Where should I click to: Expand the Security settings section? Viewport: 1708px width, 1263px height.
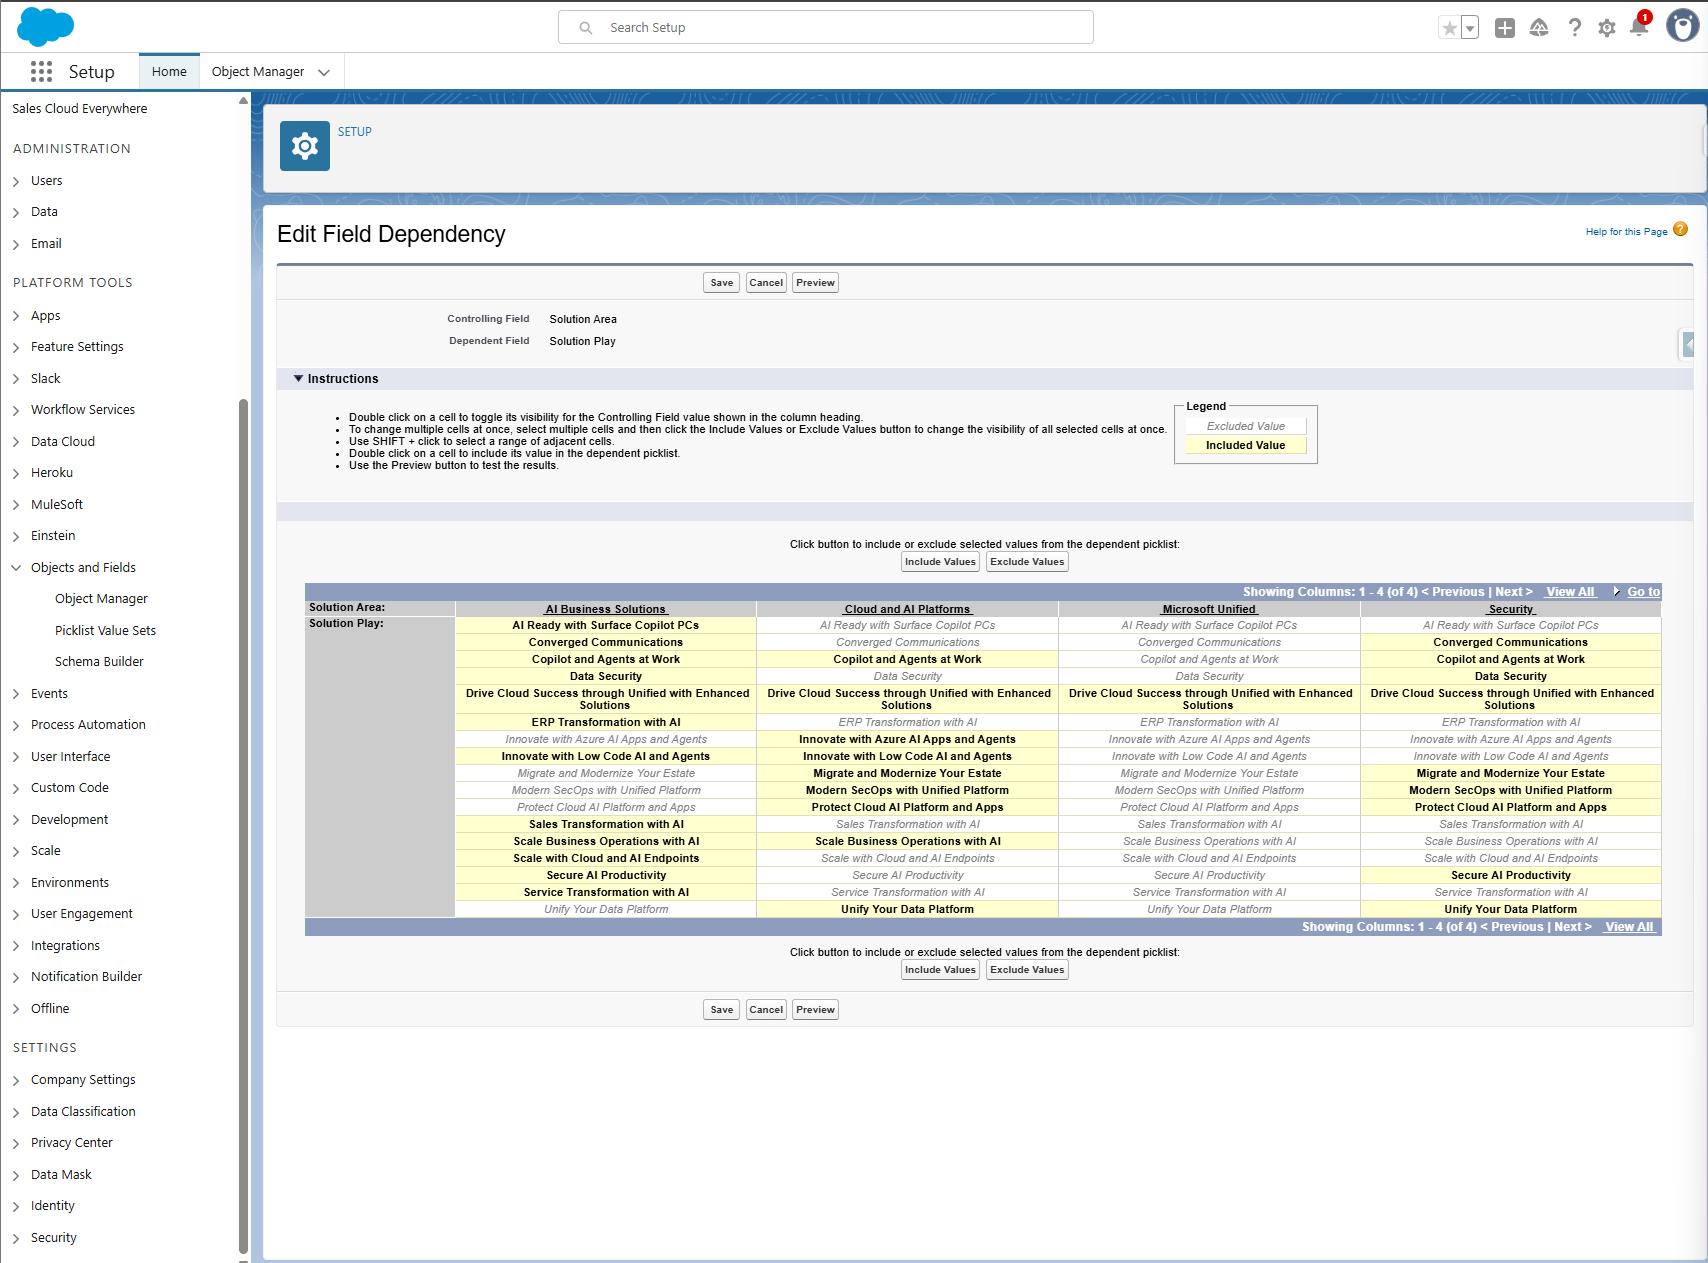tap(16, 1238)
